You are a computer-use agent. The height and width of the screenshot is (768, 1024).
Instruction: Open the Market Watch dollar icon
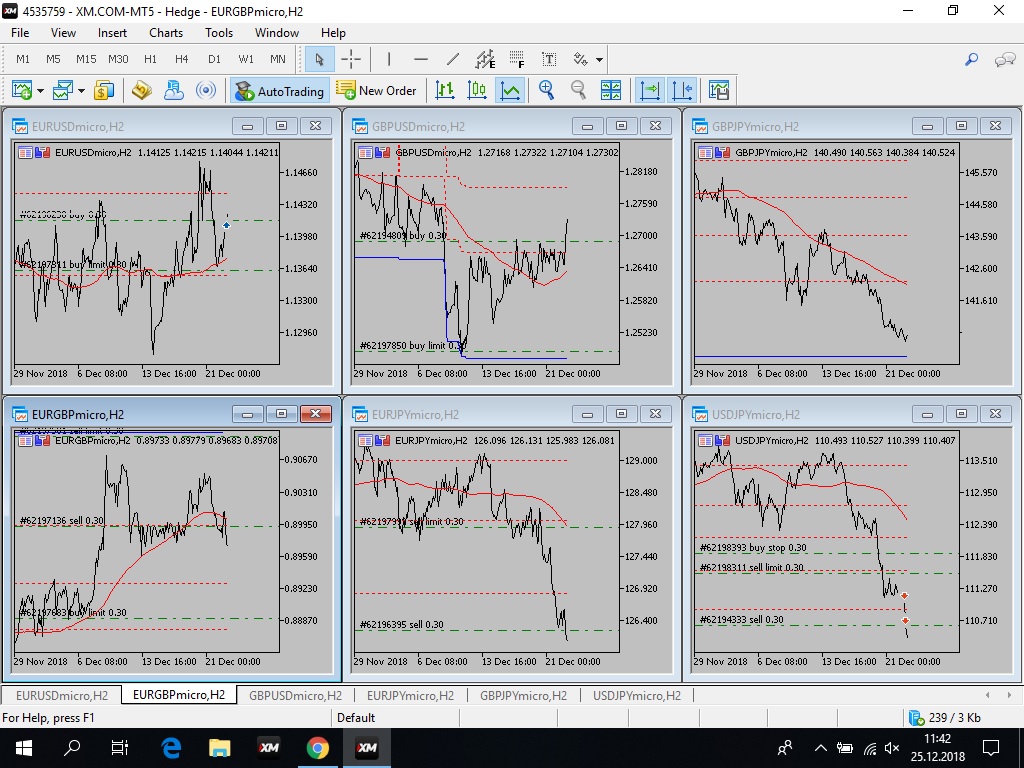[x=104, y=90]
